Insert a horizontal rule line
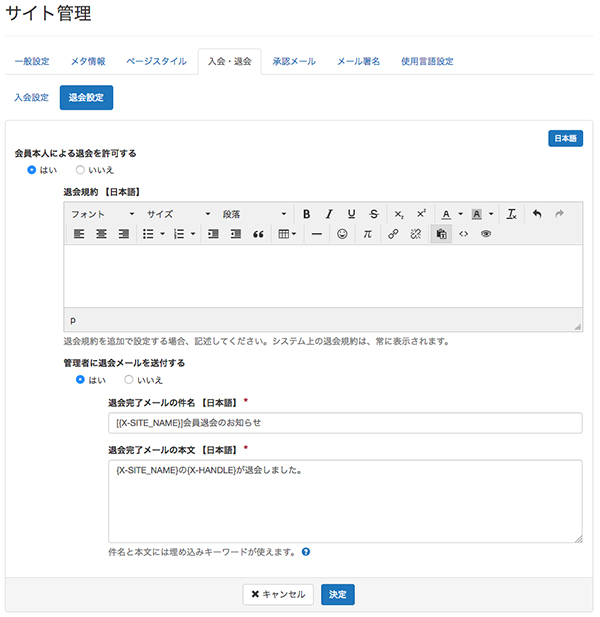 tap(316, 234)
